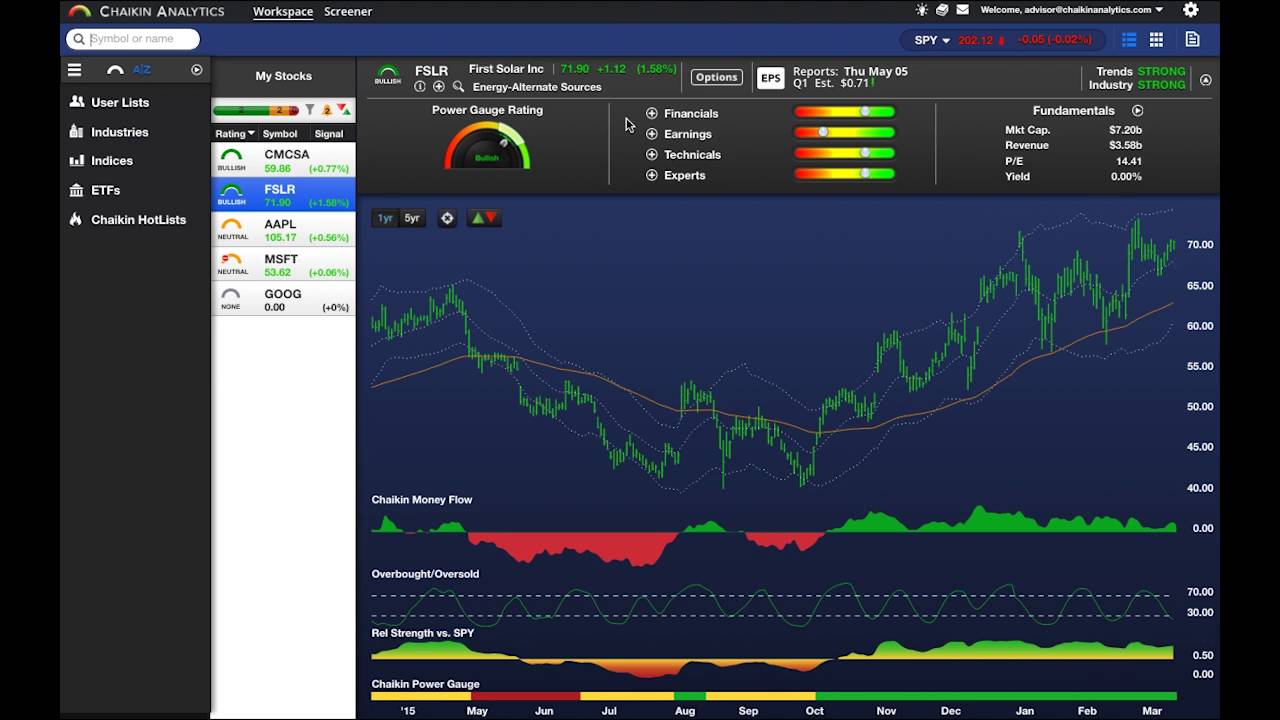
Task: Switch to the Workspace tab
Action: 283,11
